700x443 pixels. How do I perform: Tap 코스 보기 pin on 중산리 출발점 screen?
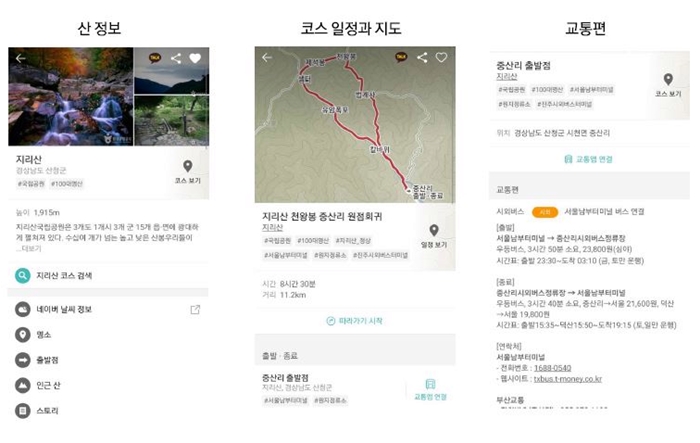pos(668,85)
